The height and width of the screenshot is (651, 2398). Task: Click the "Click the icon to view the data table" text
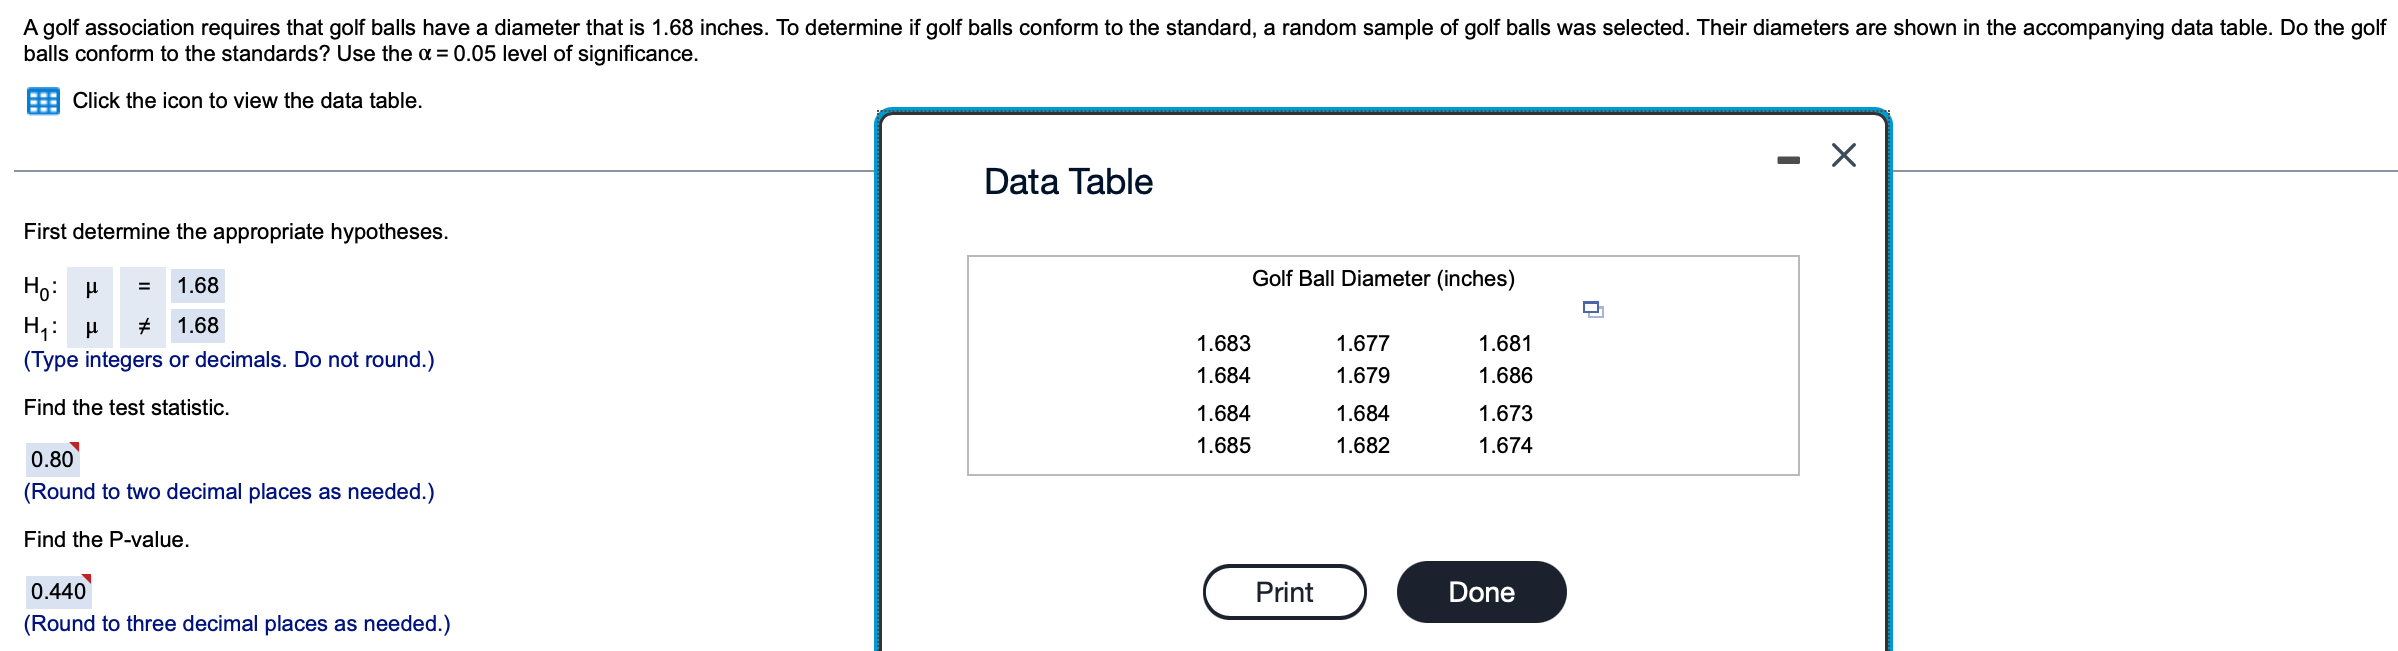(247, 101)
